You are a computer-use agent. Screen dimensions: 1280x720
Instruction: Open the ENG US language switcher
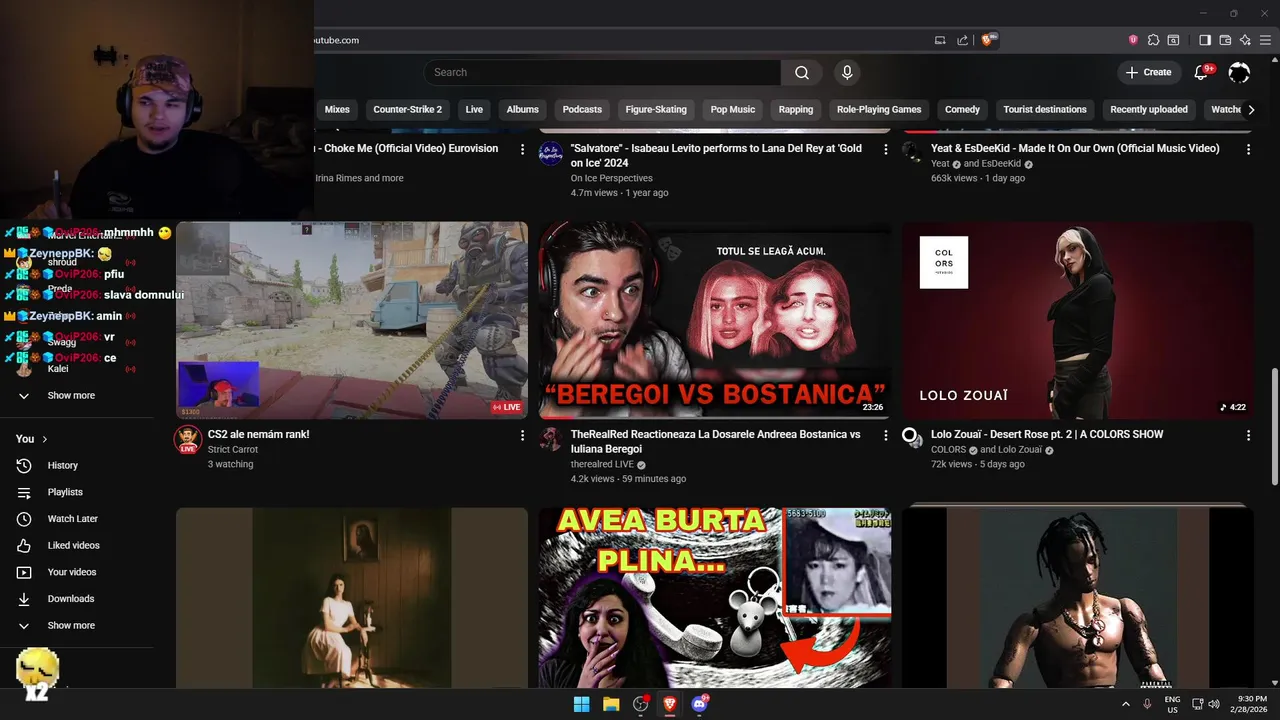pyautogui.click(x=1172, y=704)
